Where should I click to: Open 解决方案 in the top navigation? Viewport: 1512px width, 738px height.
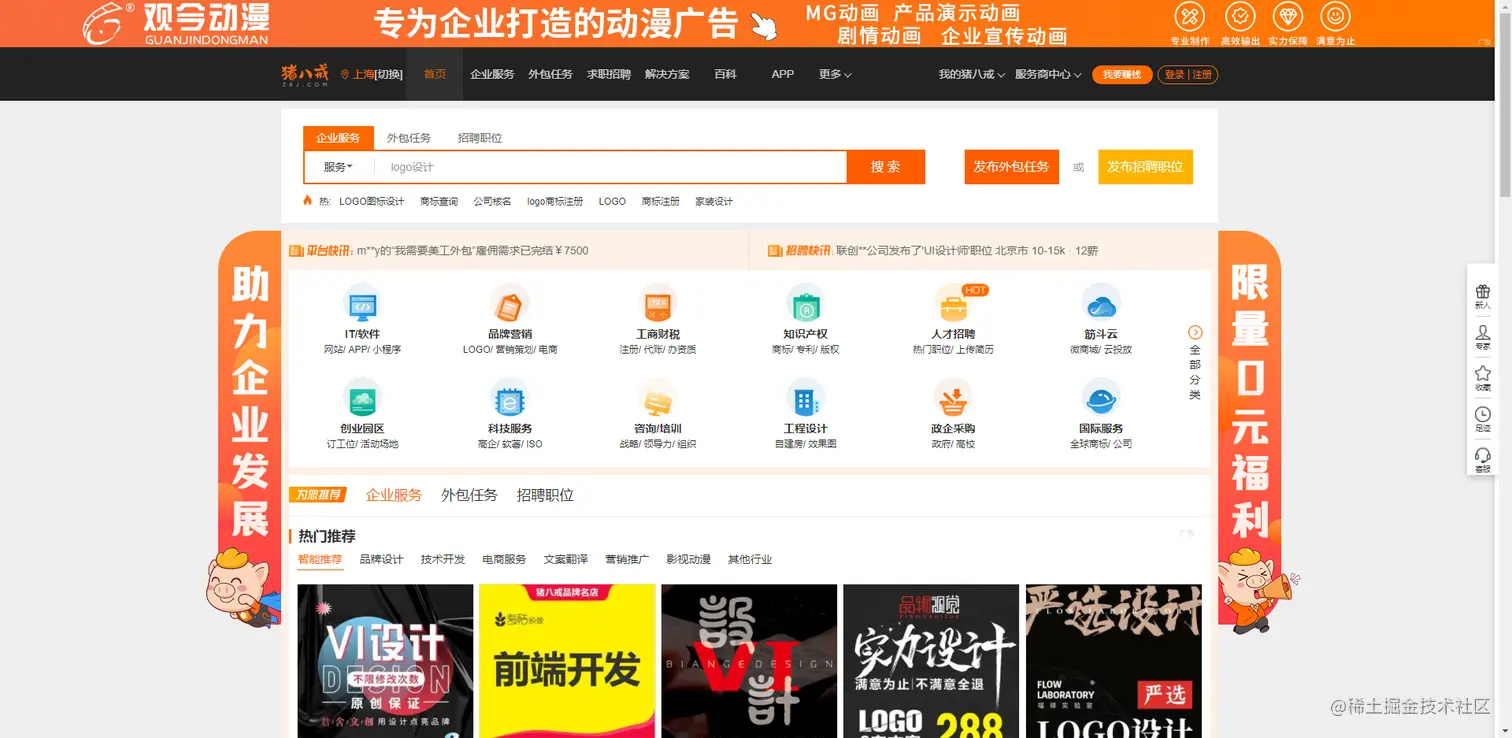[667, 75]
